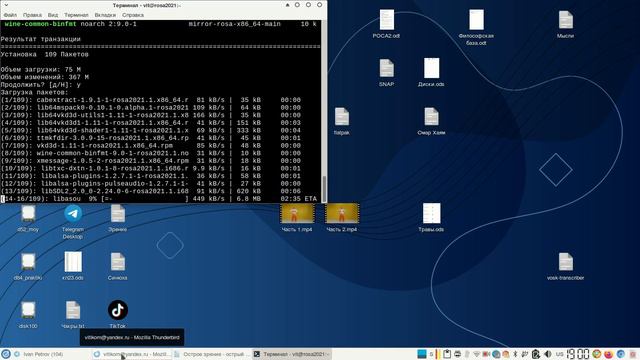Screen dimensions: 640x360
Task: Select the Мысли desktop file icon
Action: 565,24
